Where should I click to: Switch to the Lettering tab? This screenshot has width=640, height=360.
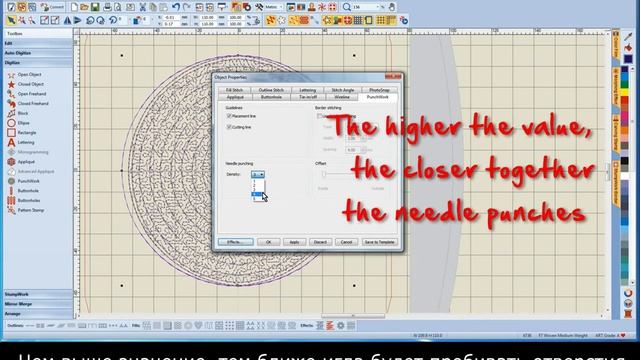tap(307, 90)
